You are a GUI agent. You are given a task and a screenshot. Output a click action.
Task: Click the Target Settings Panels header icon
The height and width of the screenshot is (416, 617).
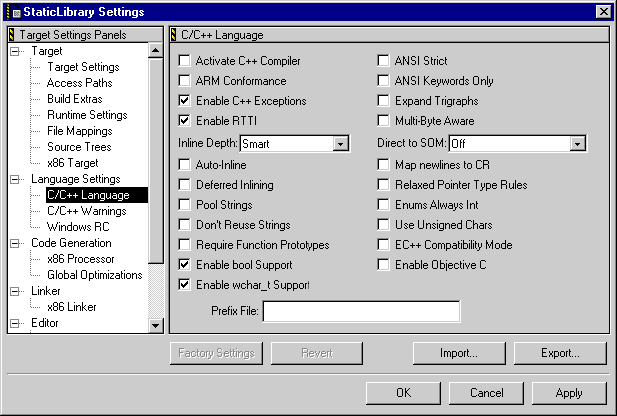click(x=12, y=35)
